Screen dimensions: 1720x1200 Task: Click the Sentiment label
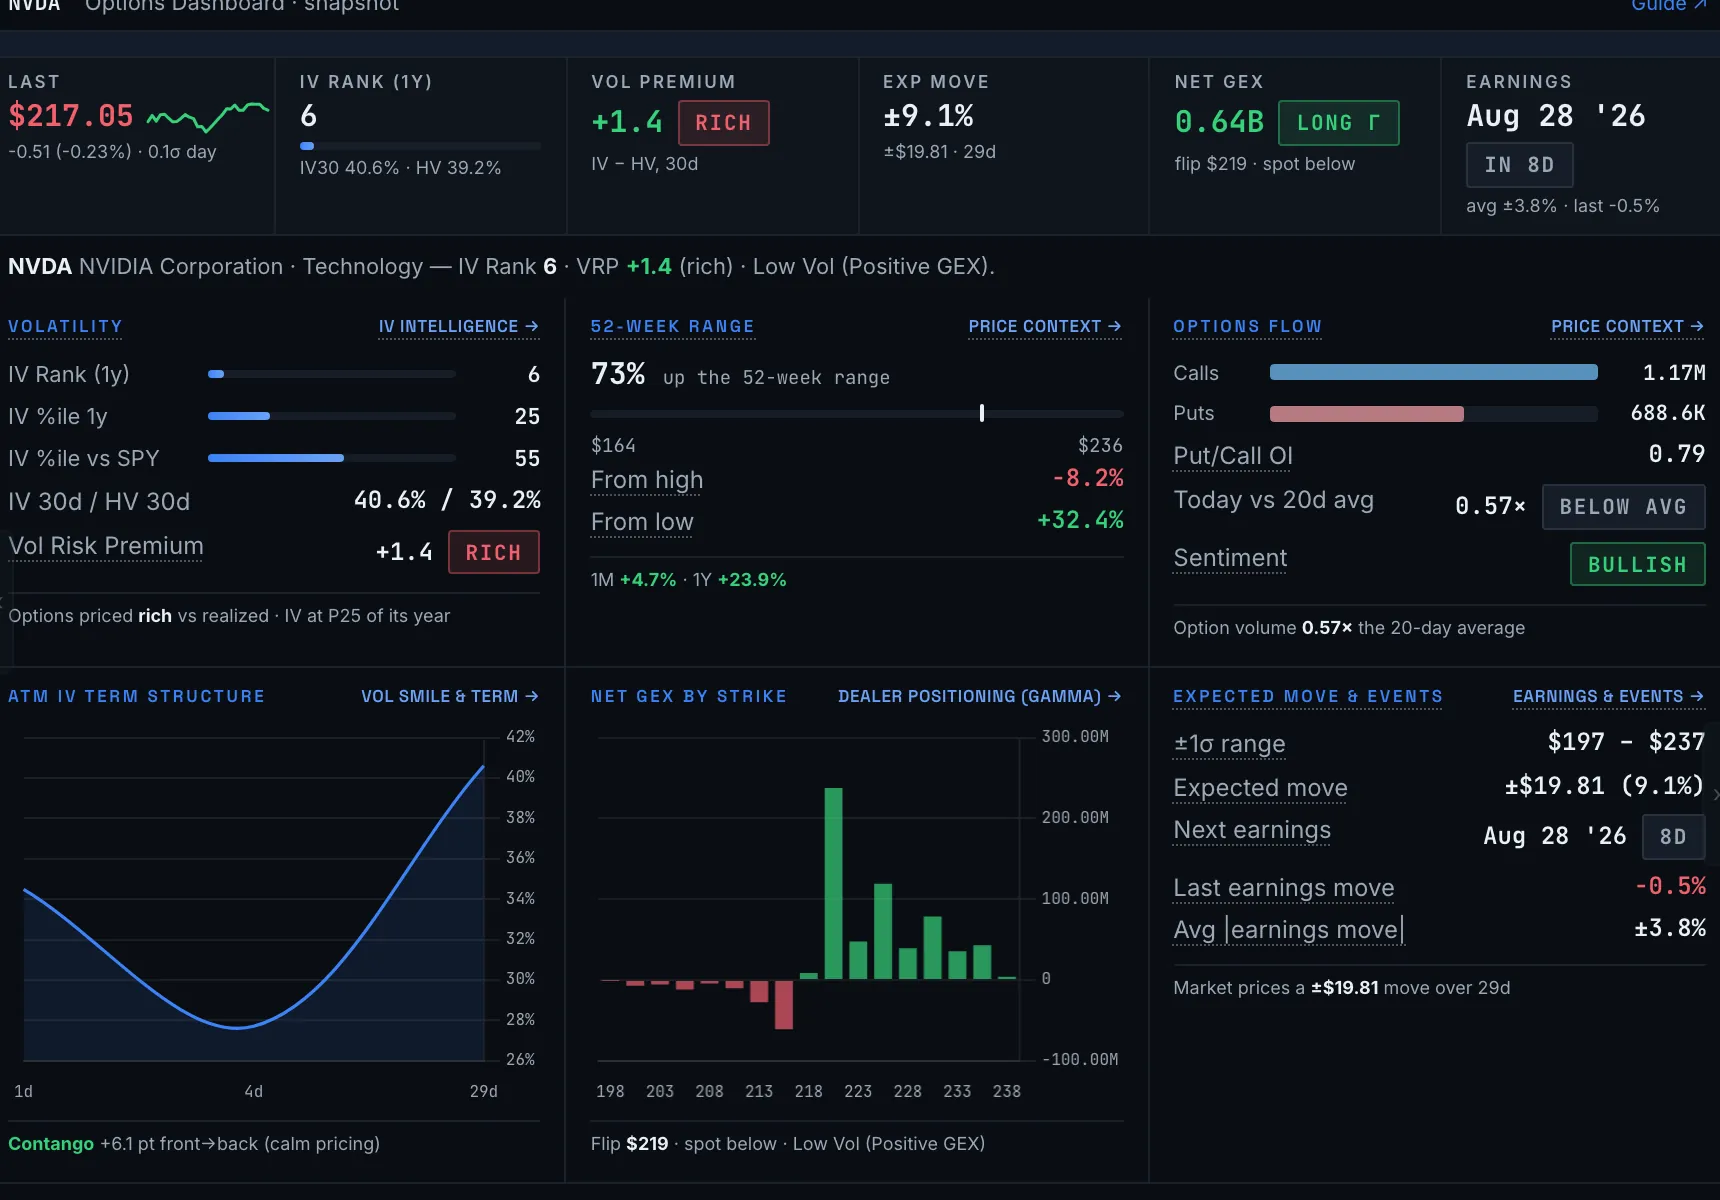click(x=1230, y=558)
